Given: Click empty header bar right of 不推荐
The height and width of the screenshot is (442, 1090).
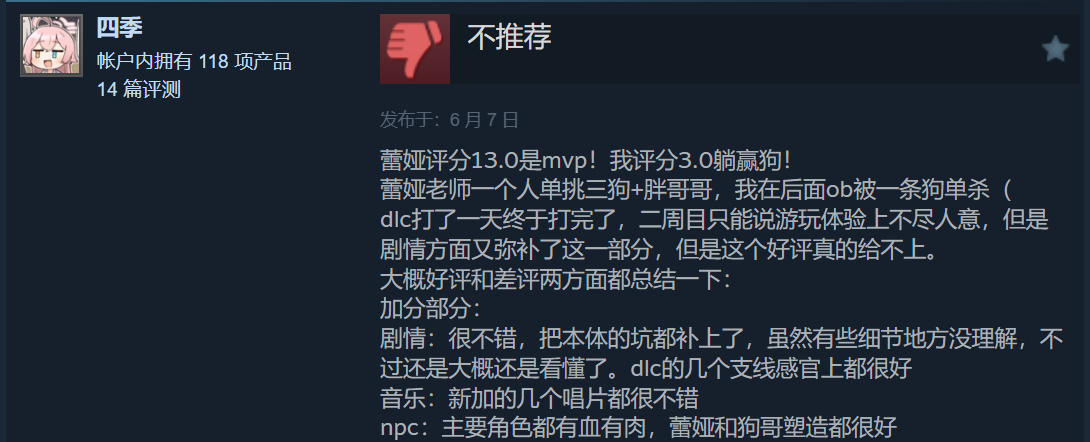Looking at the screenshot, I should (792, 49).
